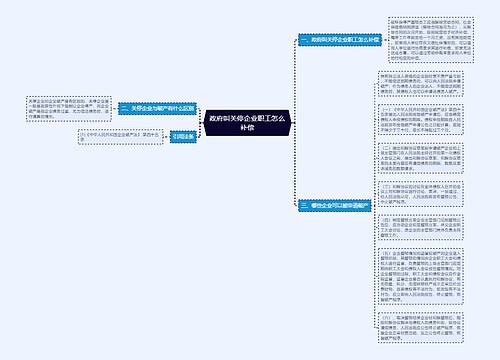Click the sub-note starting with (三) 和解协议
500x360 pixels.
pos(421,194)
